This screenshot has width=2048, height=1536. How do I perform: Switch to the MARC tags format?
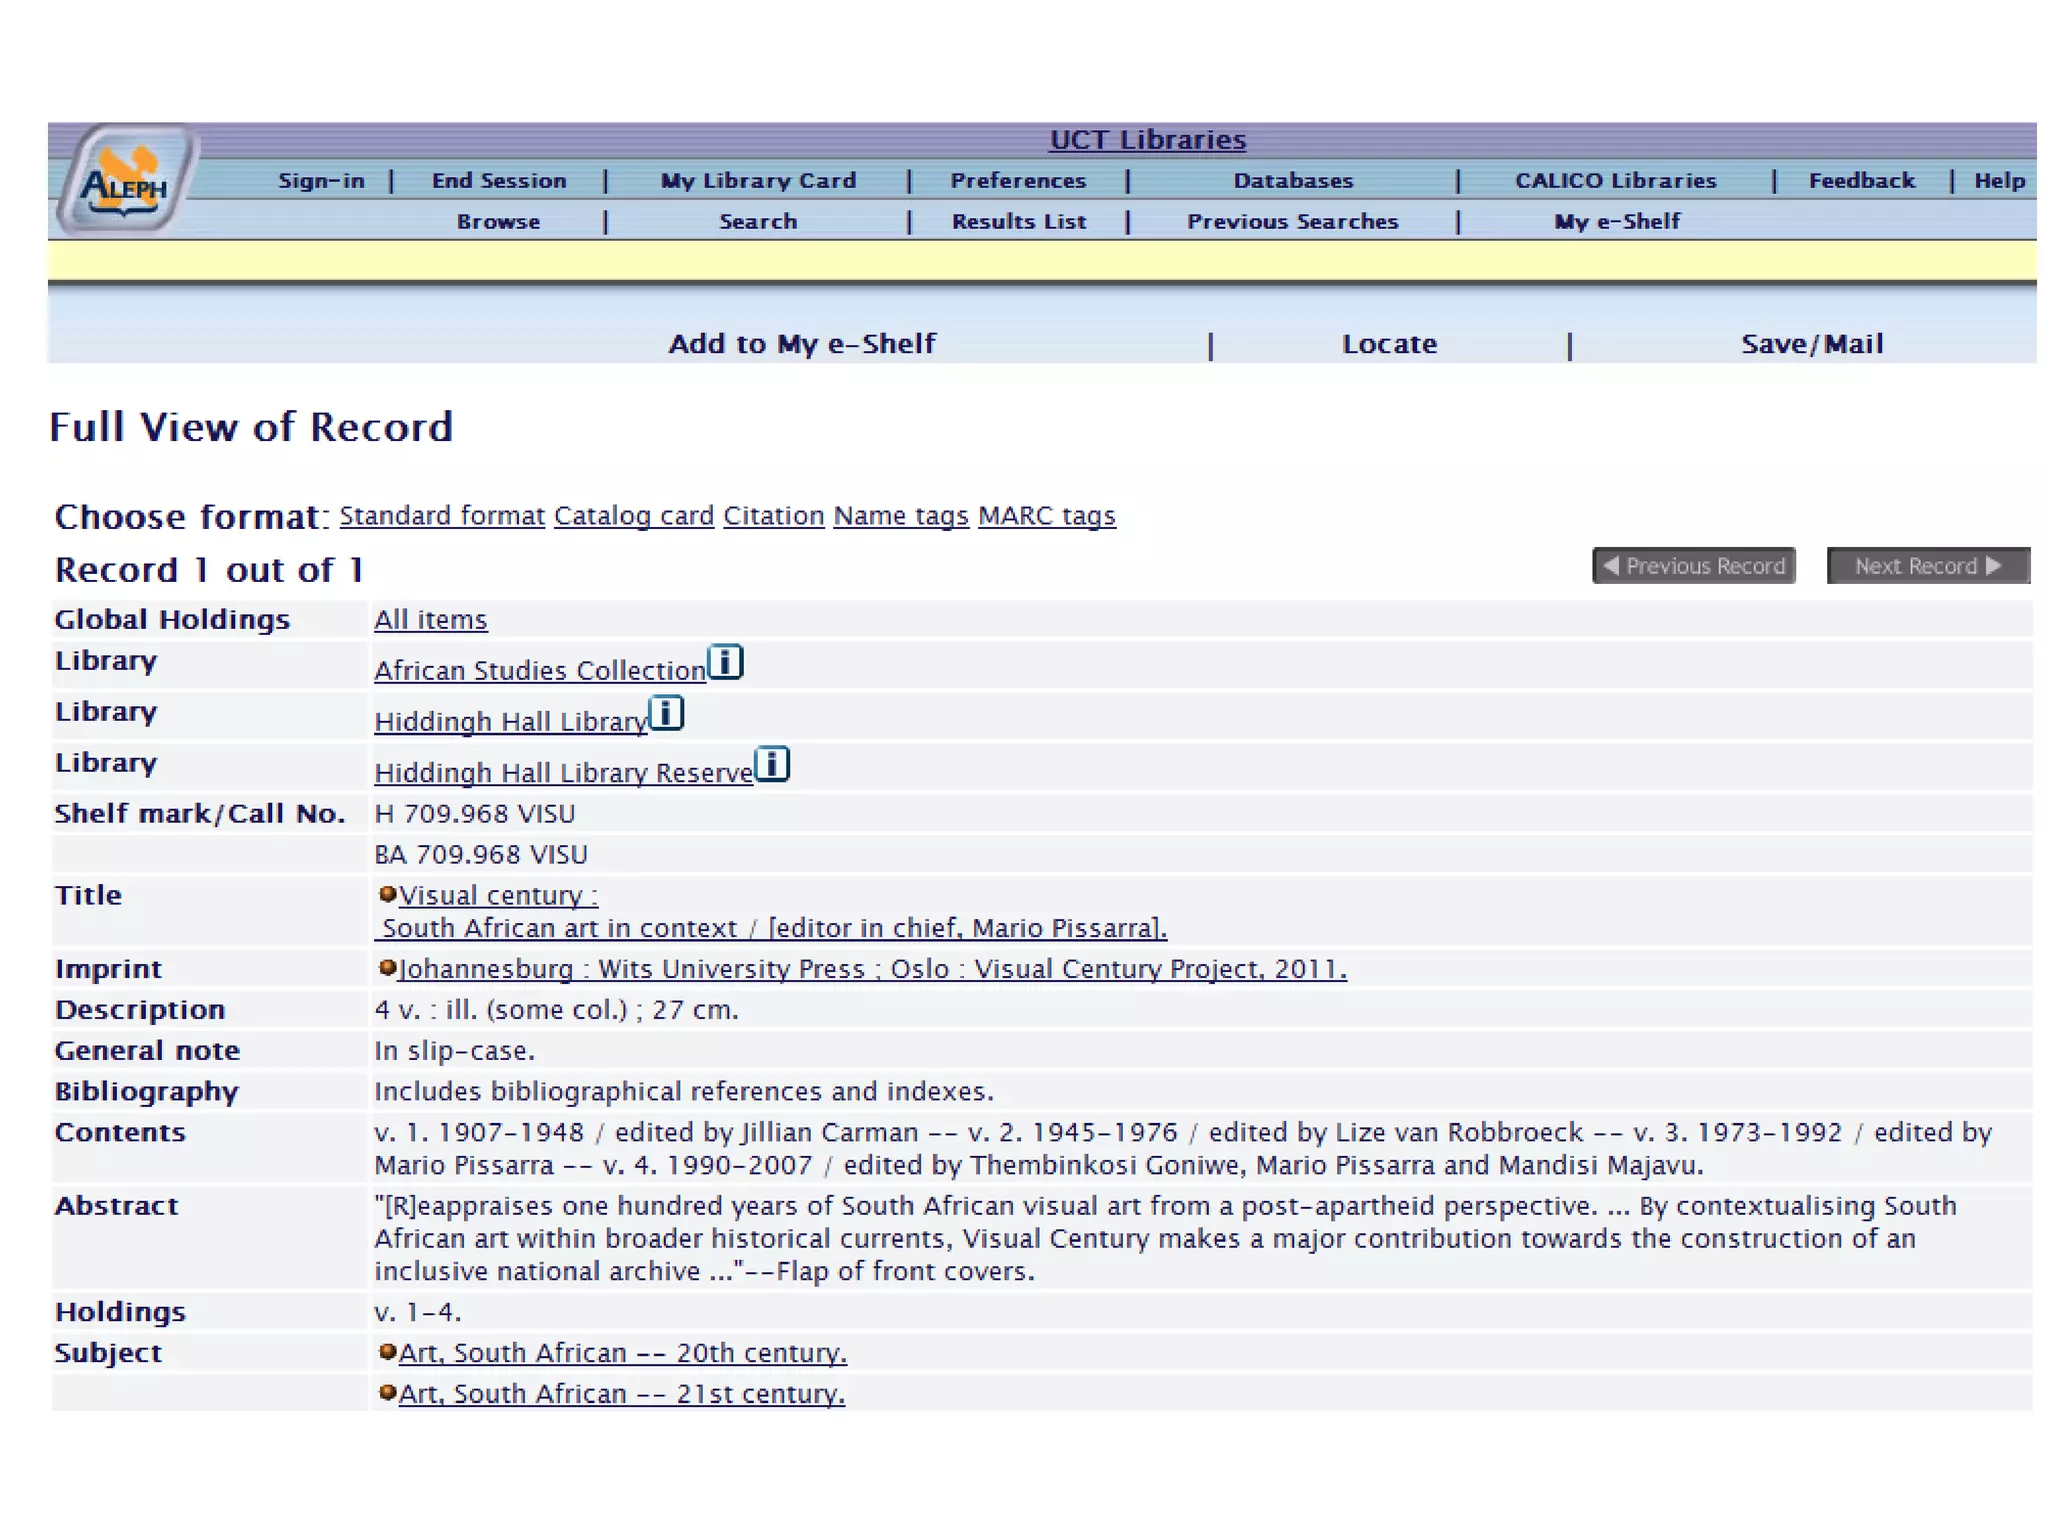[x=1046, y=516]
